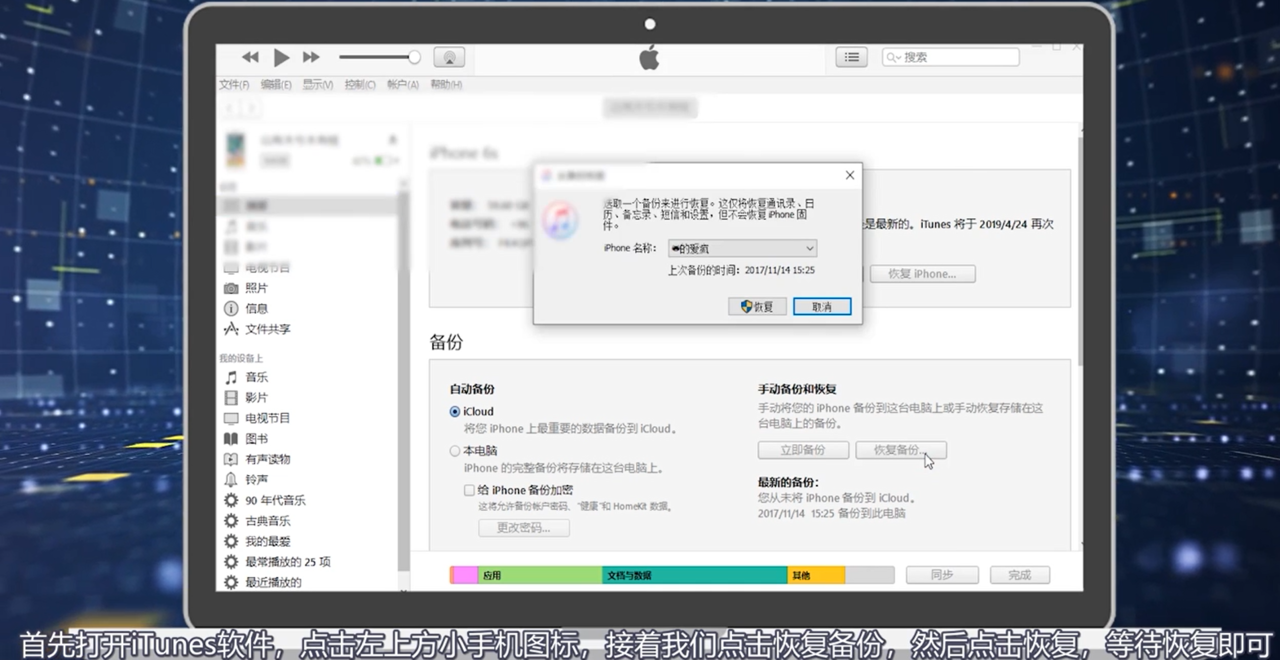
Task: Enable 给 iPhone 备份加密 checkbox
Action: click(x=469, y=490)
